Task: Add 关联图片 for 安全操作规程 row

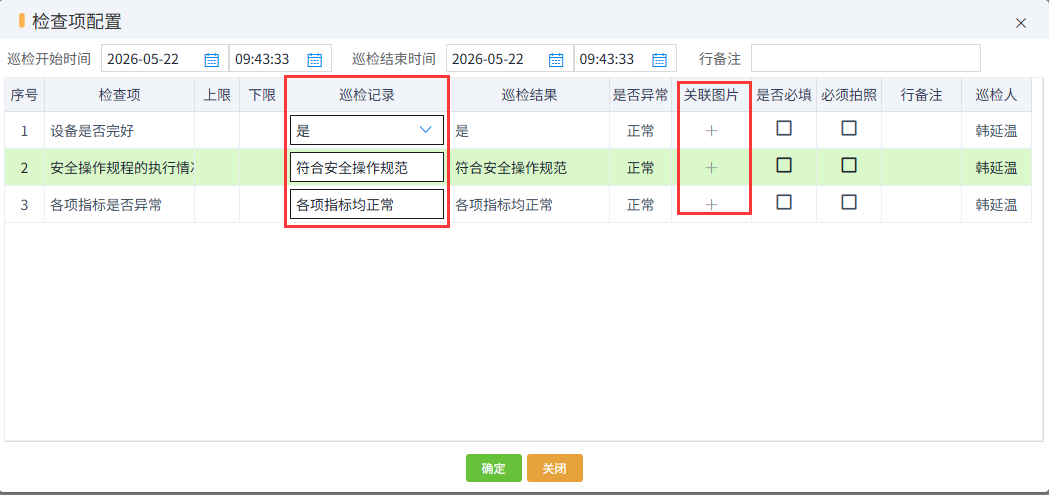Action: click(712, 168)
